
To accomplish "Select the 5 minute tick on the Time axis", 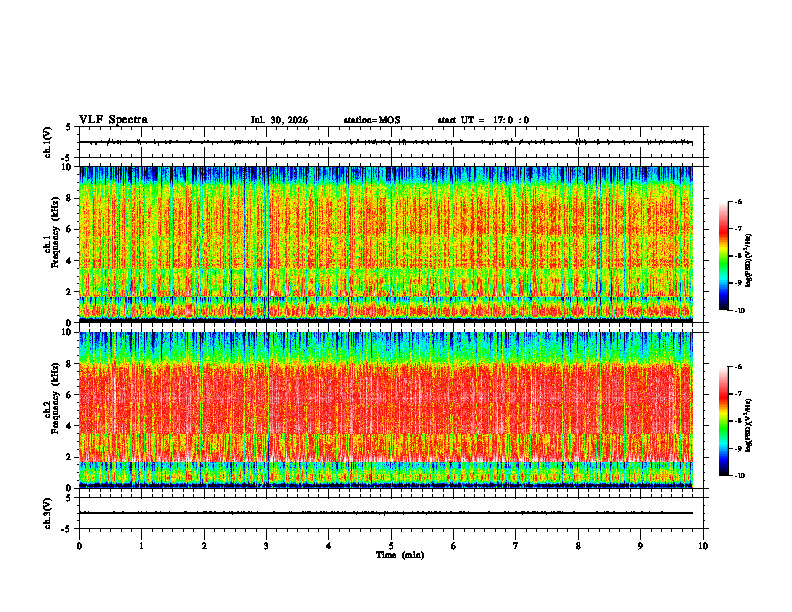I will pyautogui.click(x=391, y=546).
